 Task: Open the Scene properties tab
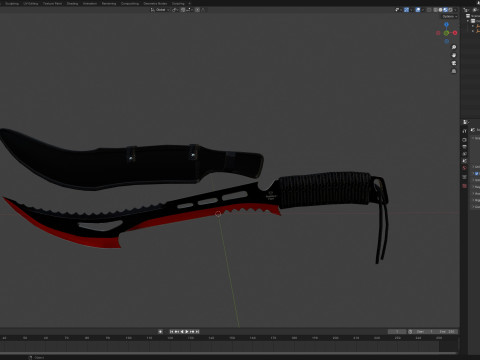(464, 161)
